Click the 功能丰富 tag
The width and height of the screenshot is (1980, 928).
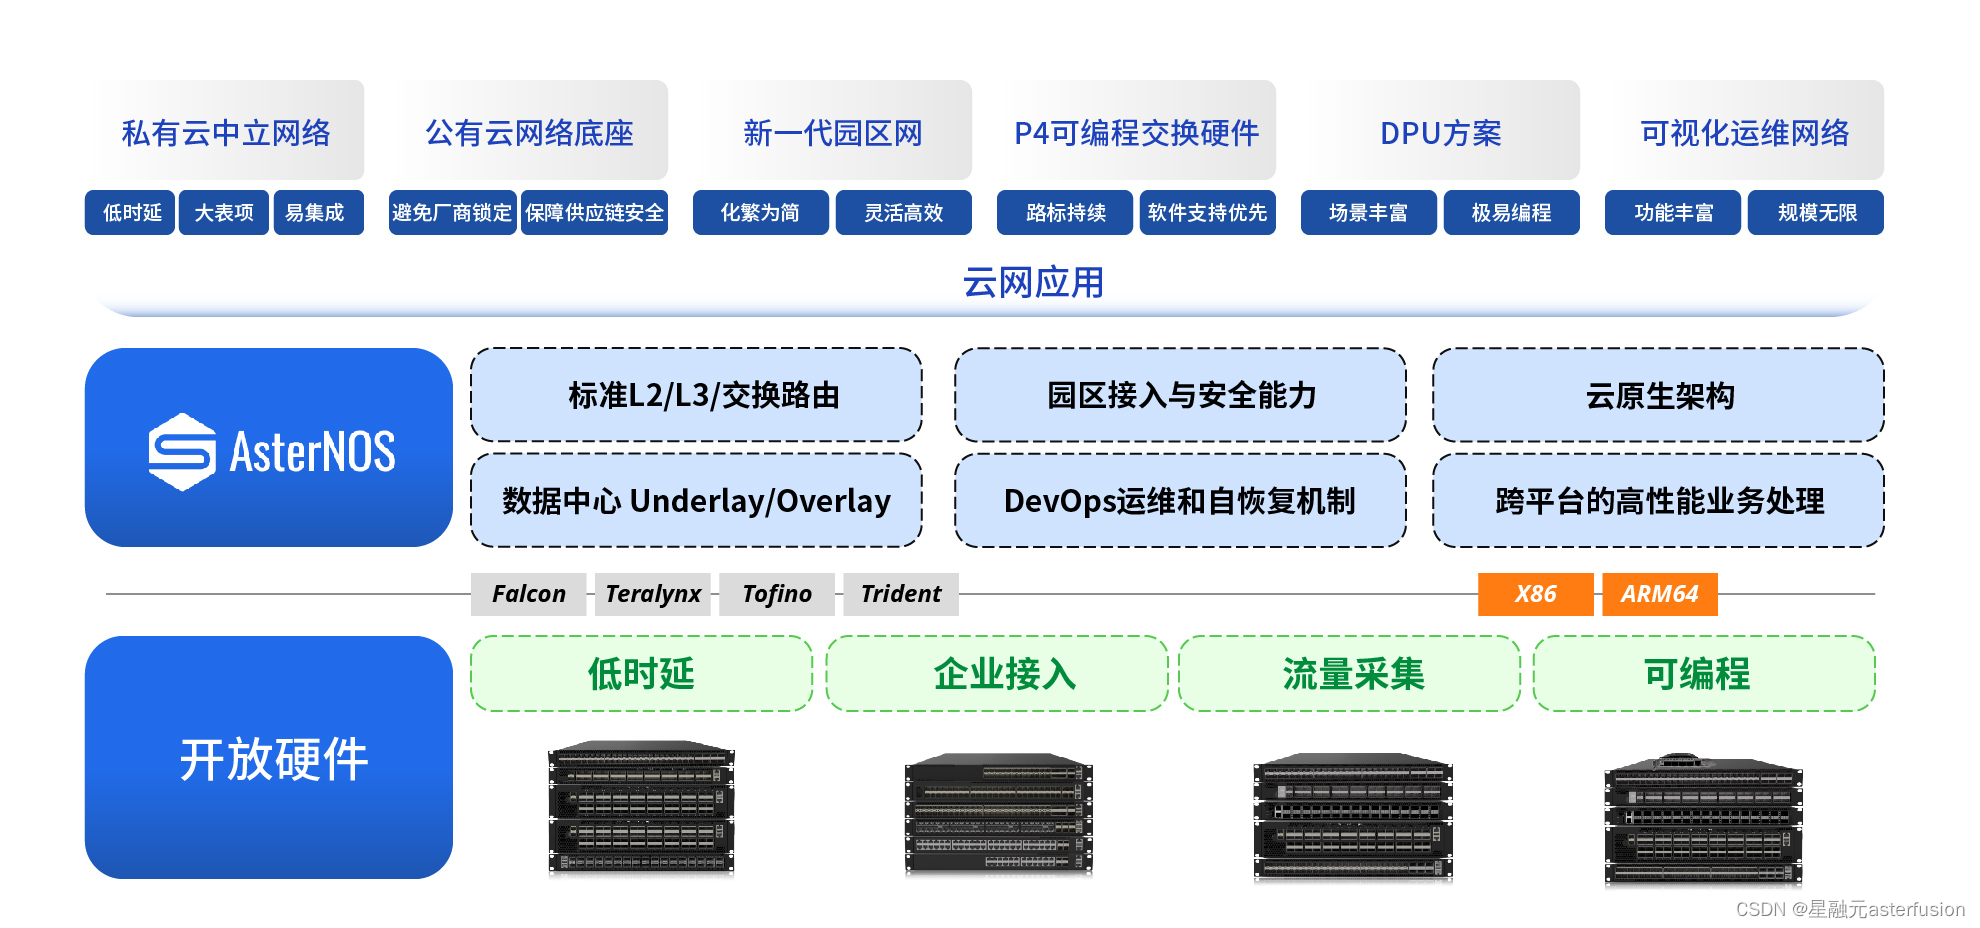[x=1673, y=213]
